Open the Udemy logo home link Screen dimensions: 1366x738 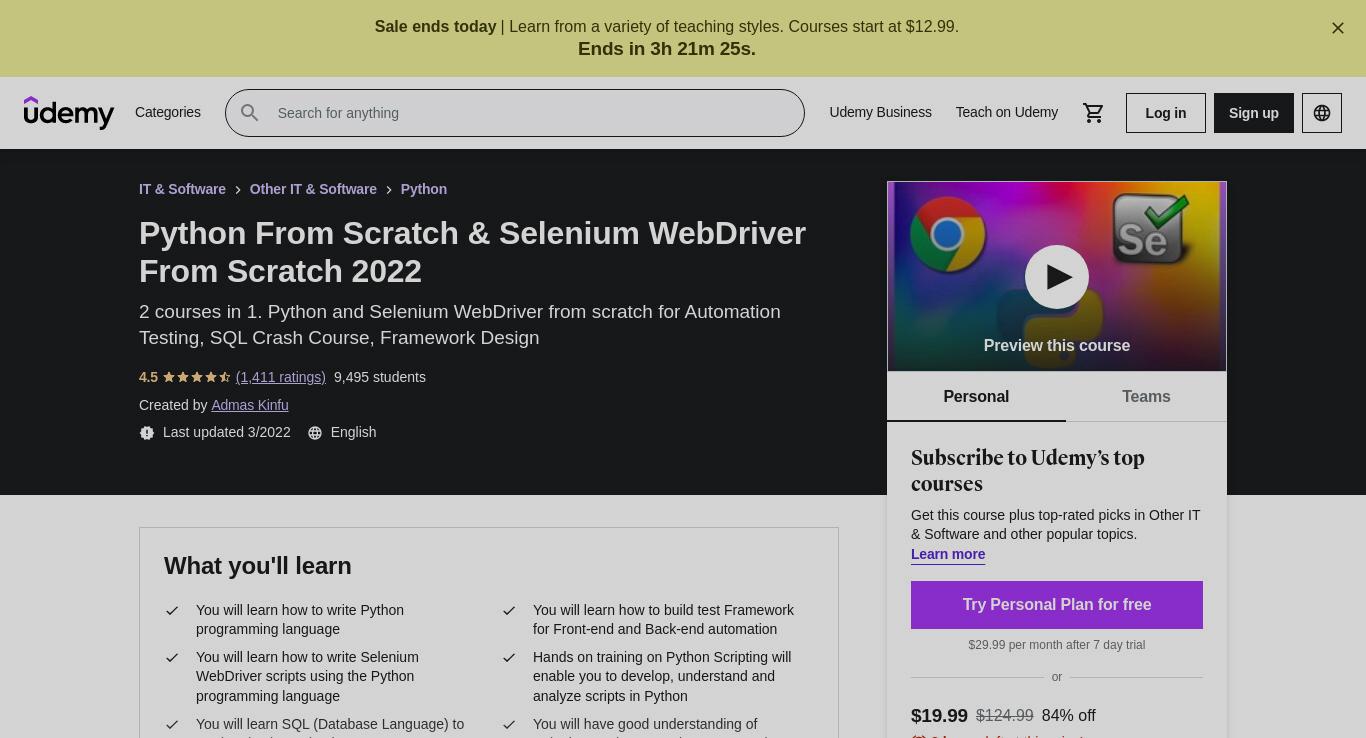(x=69, y=113)
